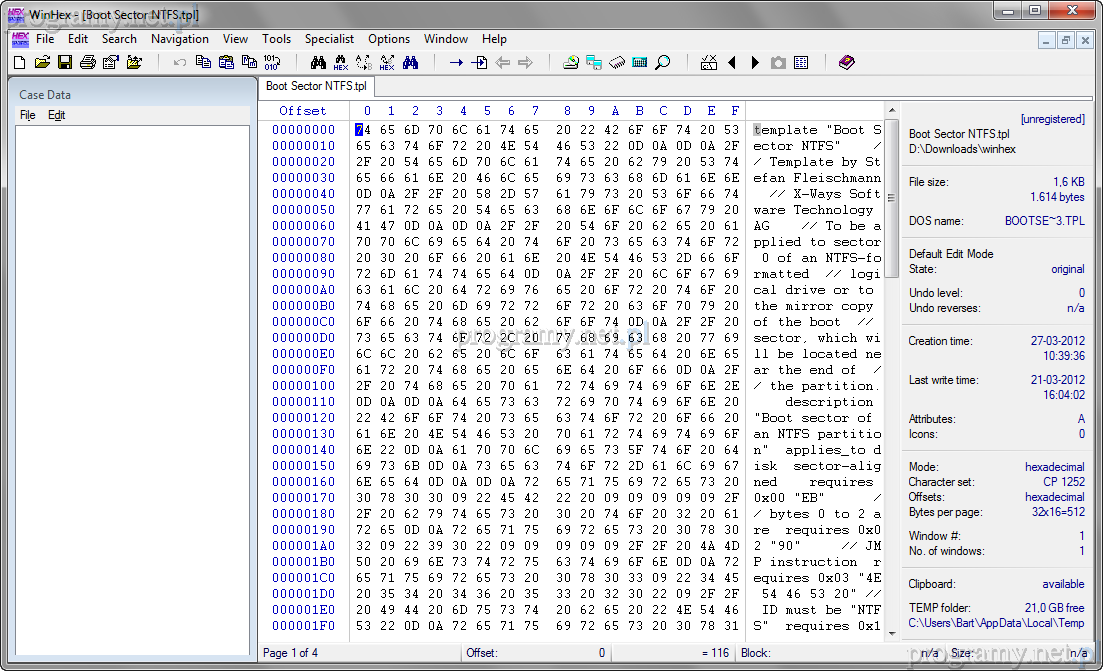Click the Open file folder icon
This screenshot has height=671, width=1103.
point(42,63)
